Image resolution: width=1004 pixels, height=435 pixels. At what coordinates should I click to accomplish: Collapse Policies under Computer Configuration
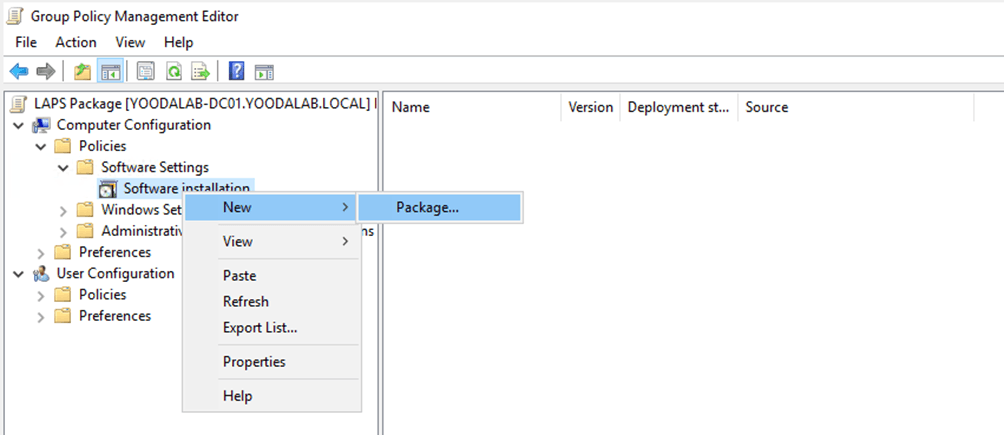click(41, 147)
